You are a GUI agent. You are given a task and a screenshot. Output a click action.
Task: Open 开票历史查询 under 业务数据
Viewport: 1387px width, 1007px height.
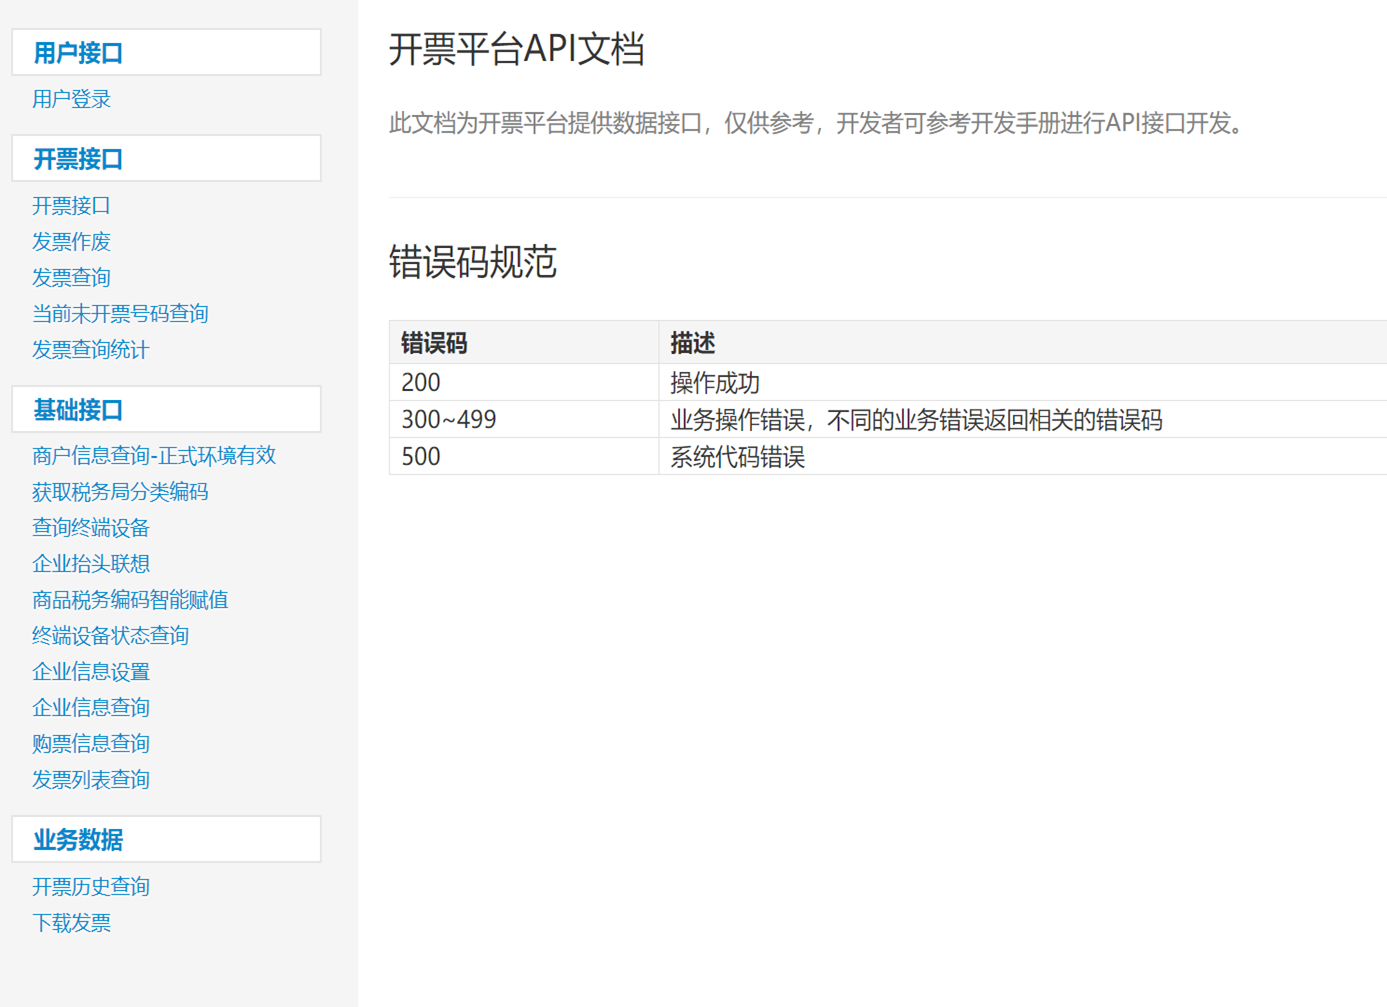pyautogui.click(x=90, y=887)
